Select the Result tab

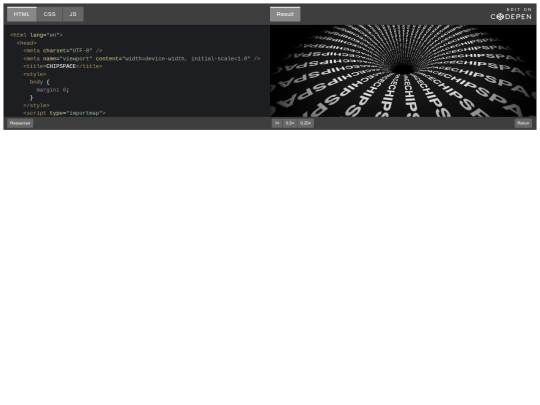pyautogui.click(x=285, y=14)
